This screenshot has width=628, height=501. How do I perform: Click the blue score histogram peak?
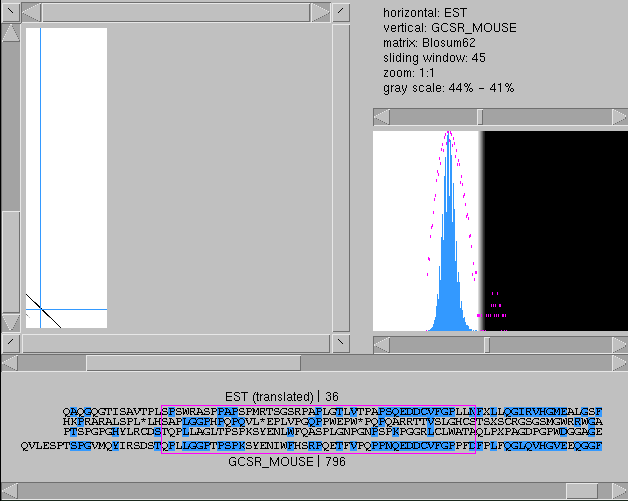click(449, 136)
